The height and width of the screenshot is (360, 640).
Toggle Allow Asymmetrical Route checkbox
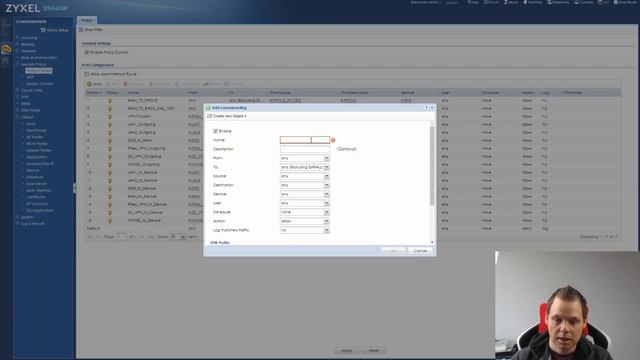click(x=87, y=74)
